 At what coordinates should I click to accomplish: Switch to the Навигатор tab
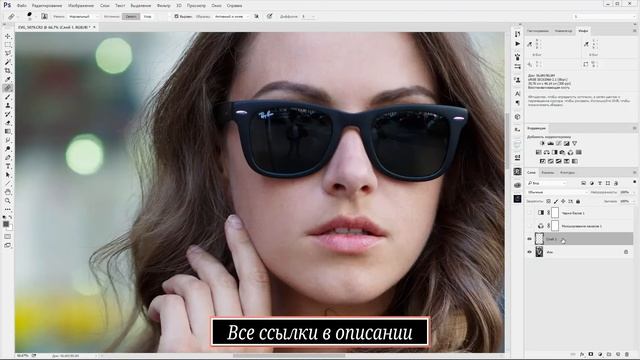tap(563, 31)
